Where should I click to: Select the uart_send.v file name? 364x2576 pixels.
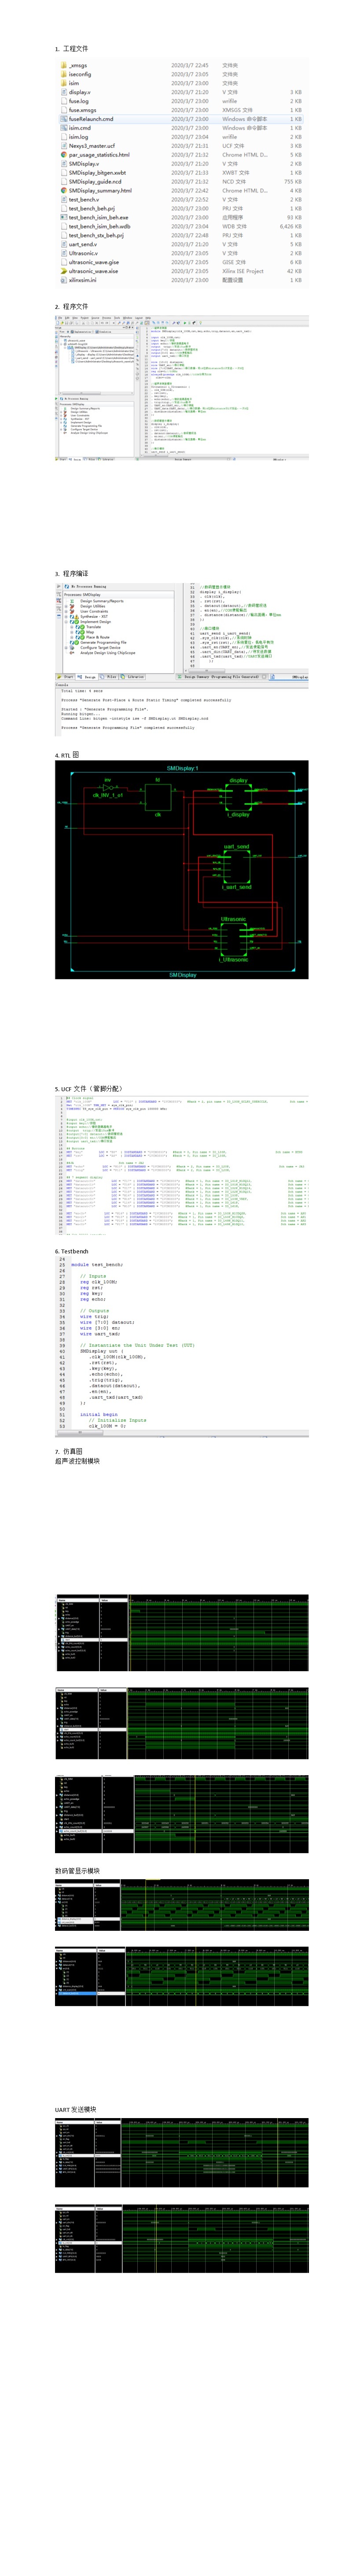tap(83, 244)
